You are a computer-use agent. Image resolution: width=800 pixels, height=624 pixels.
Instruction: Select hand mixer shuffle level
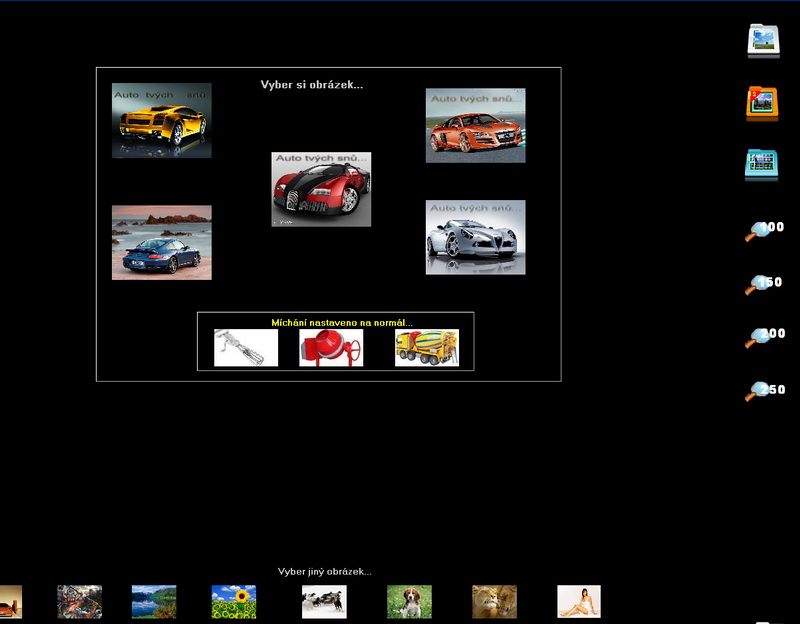click(x=246, y=348)
